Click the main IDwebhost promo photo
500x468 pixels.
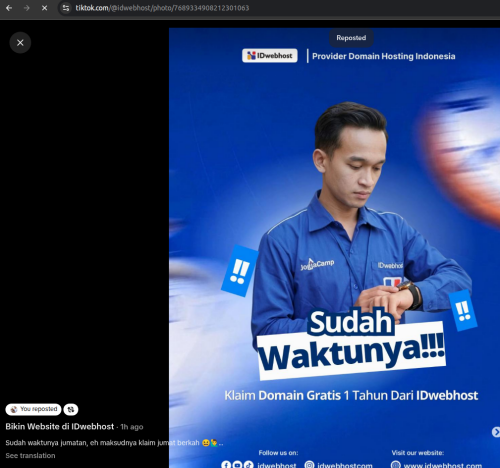pos(334,248)
